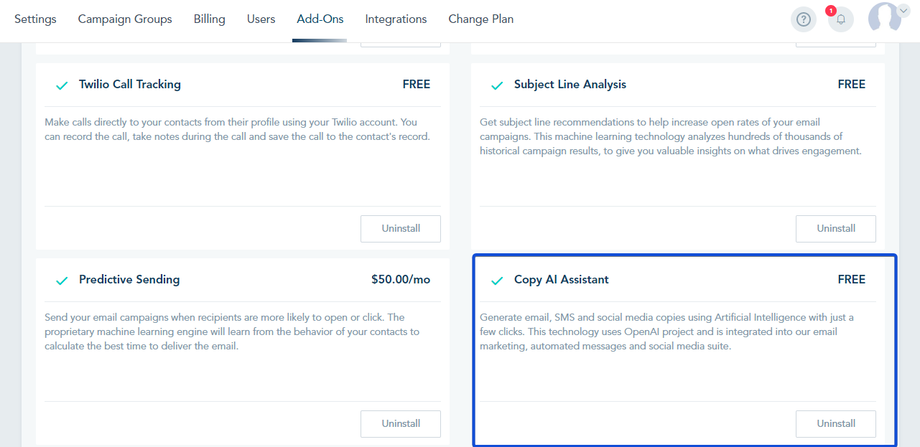Uninstall the Copy AI Assistant add-on
The height and width of the screenshot is (447, 920).
coord(835,423)
